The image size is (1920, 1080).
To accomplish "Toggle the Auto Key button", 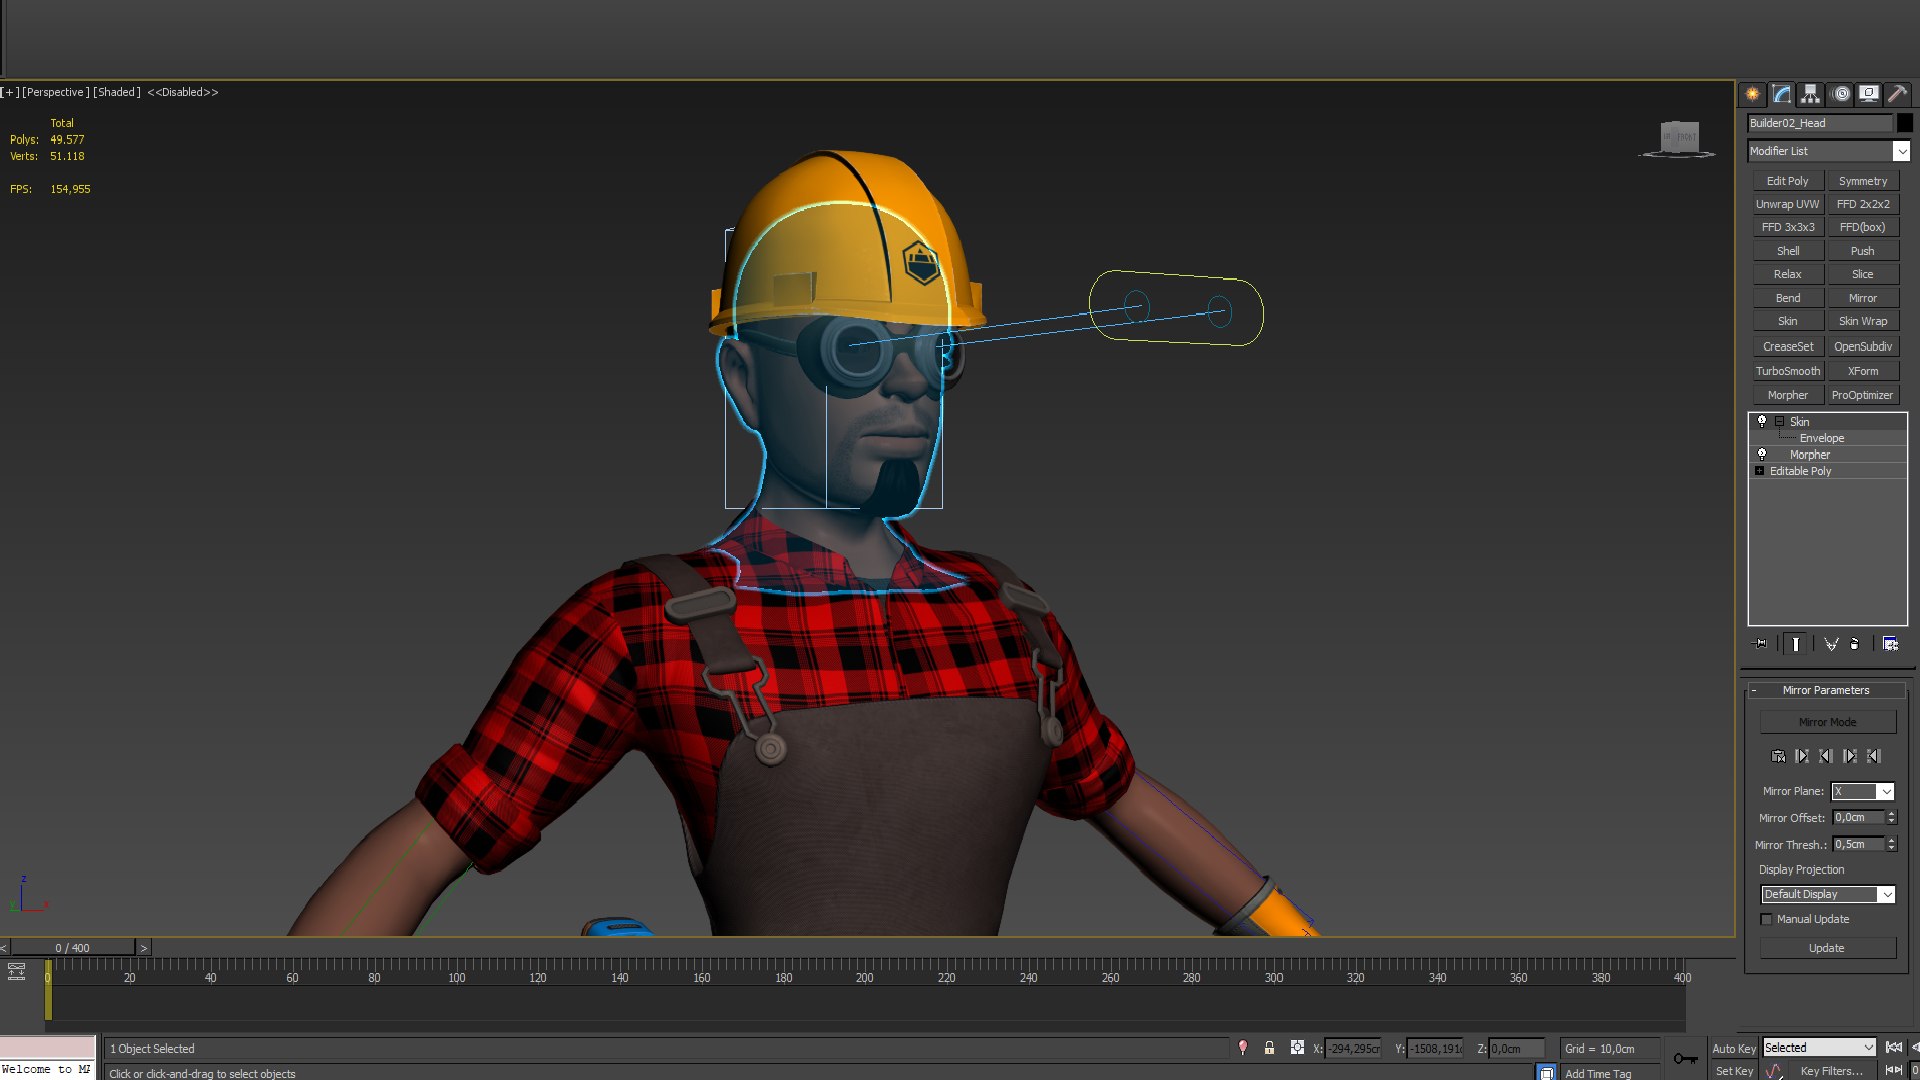I will point(1733,1049).
